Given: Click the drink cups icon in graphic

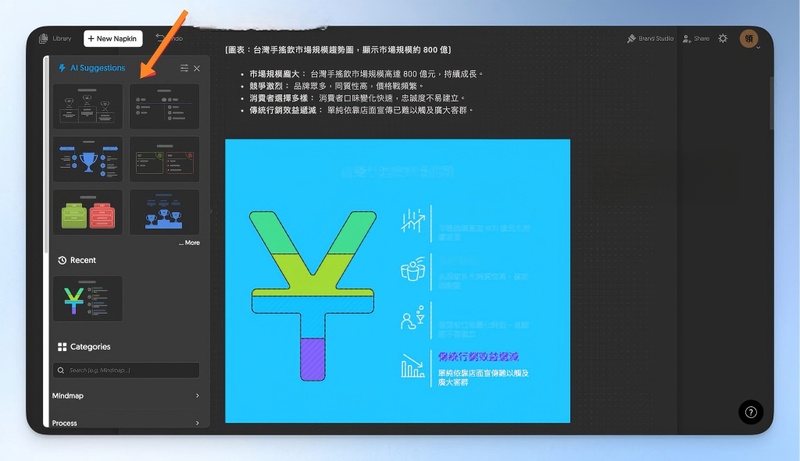Looking at the screenshot, I should click(413, 269).
